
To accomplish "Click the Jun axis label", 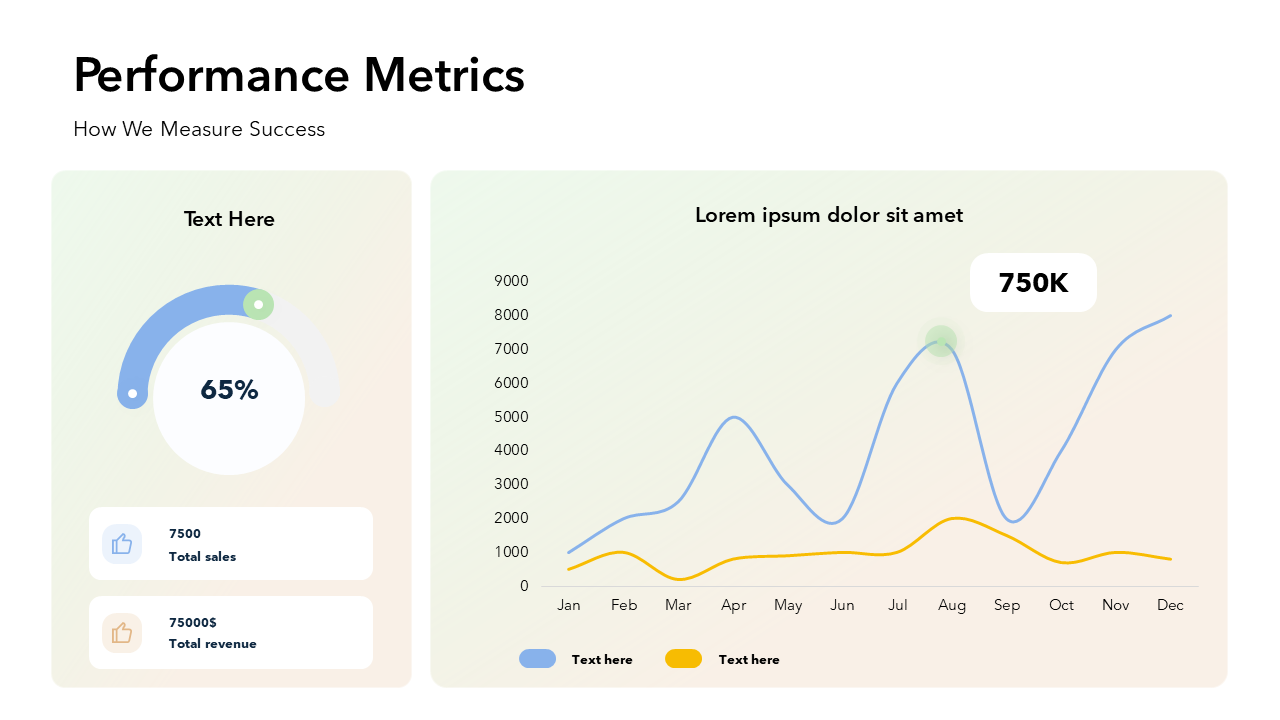I will pos(843,605).
